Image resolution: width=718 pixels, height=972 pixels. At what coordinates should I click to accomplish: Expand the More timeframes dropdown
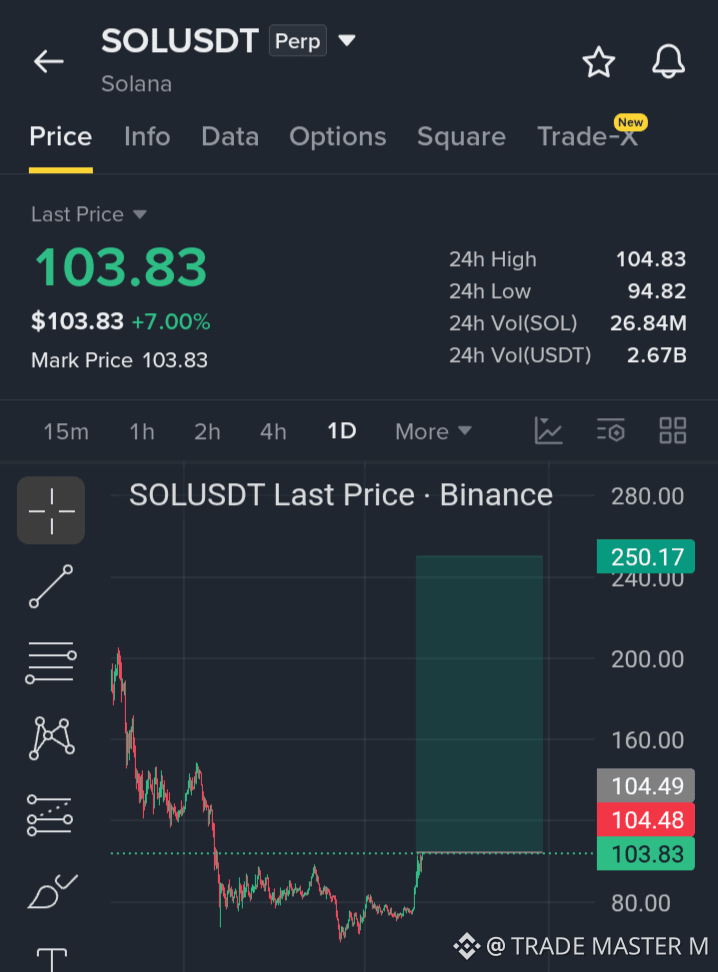pyautogui.click(x=433, y=431)
